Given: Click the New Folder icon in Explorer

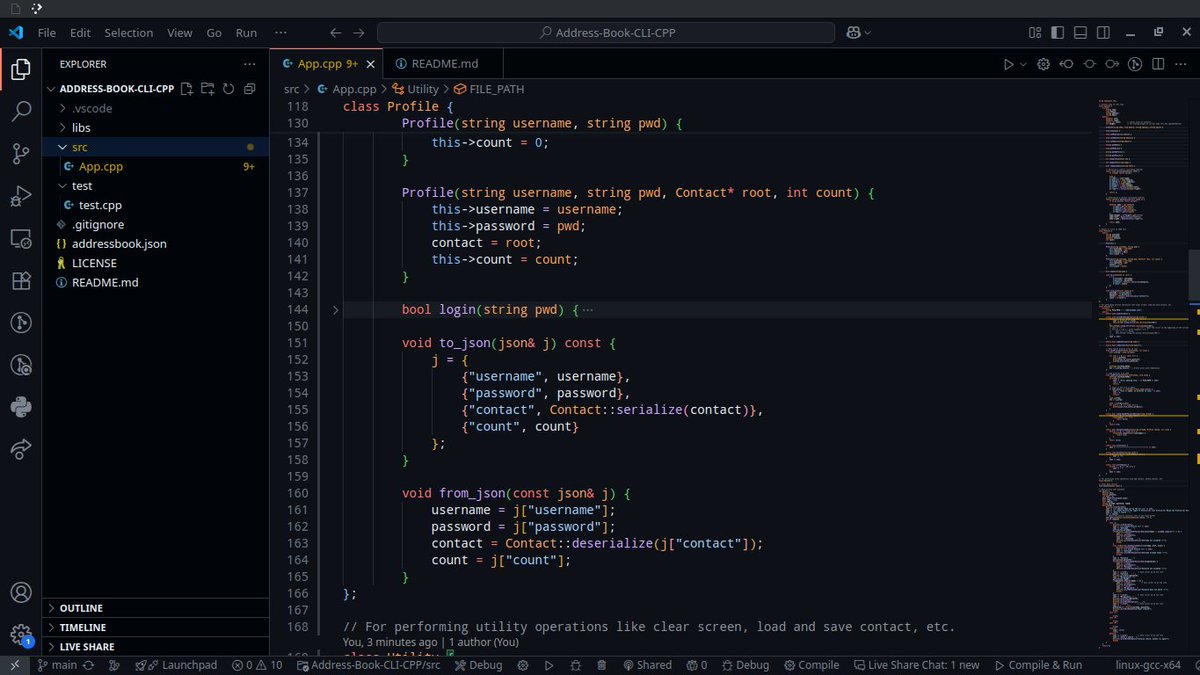Looking at the screenshot, I should (208, 88).
